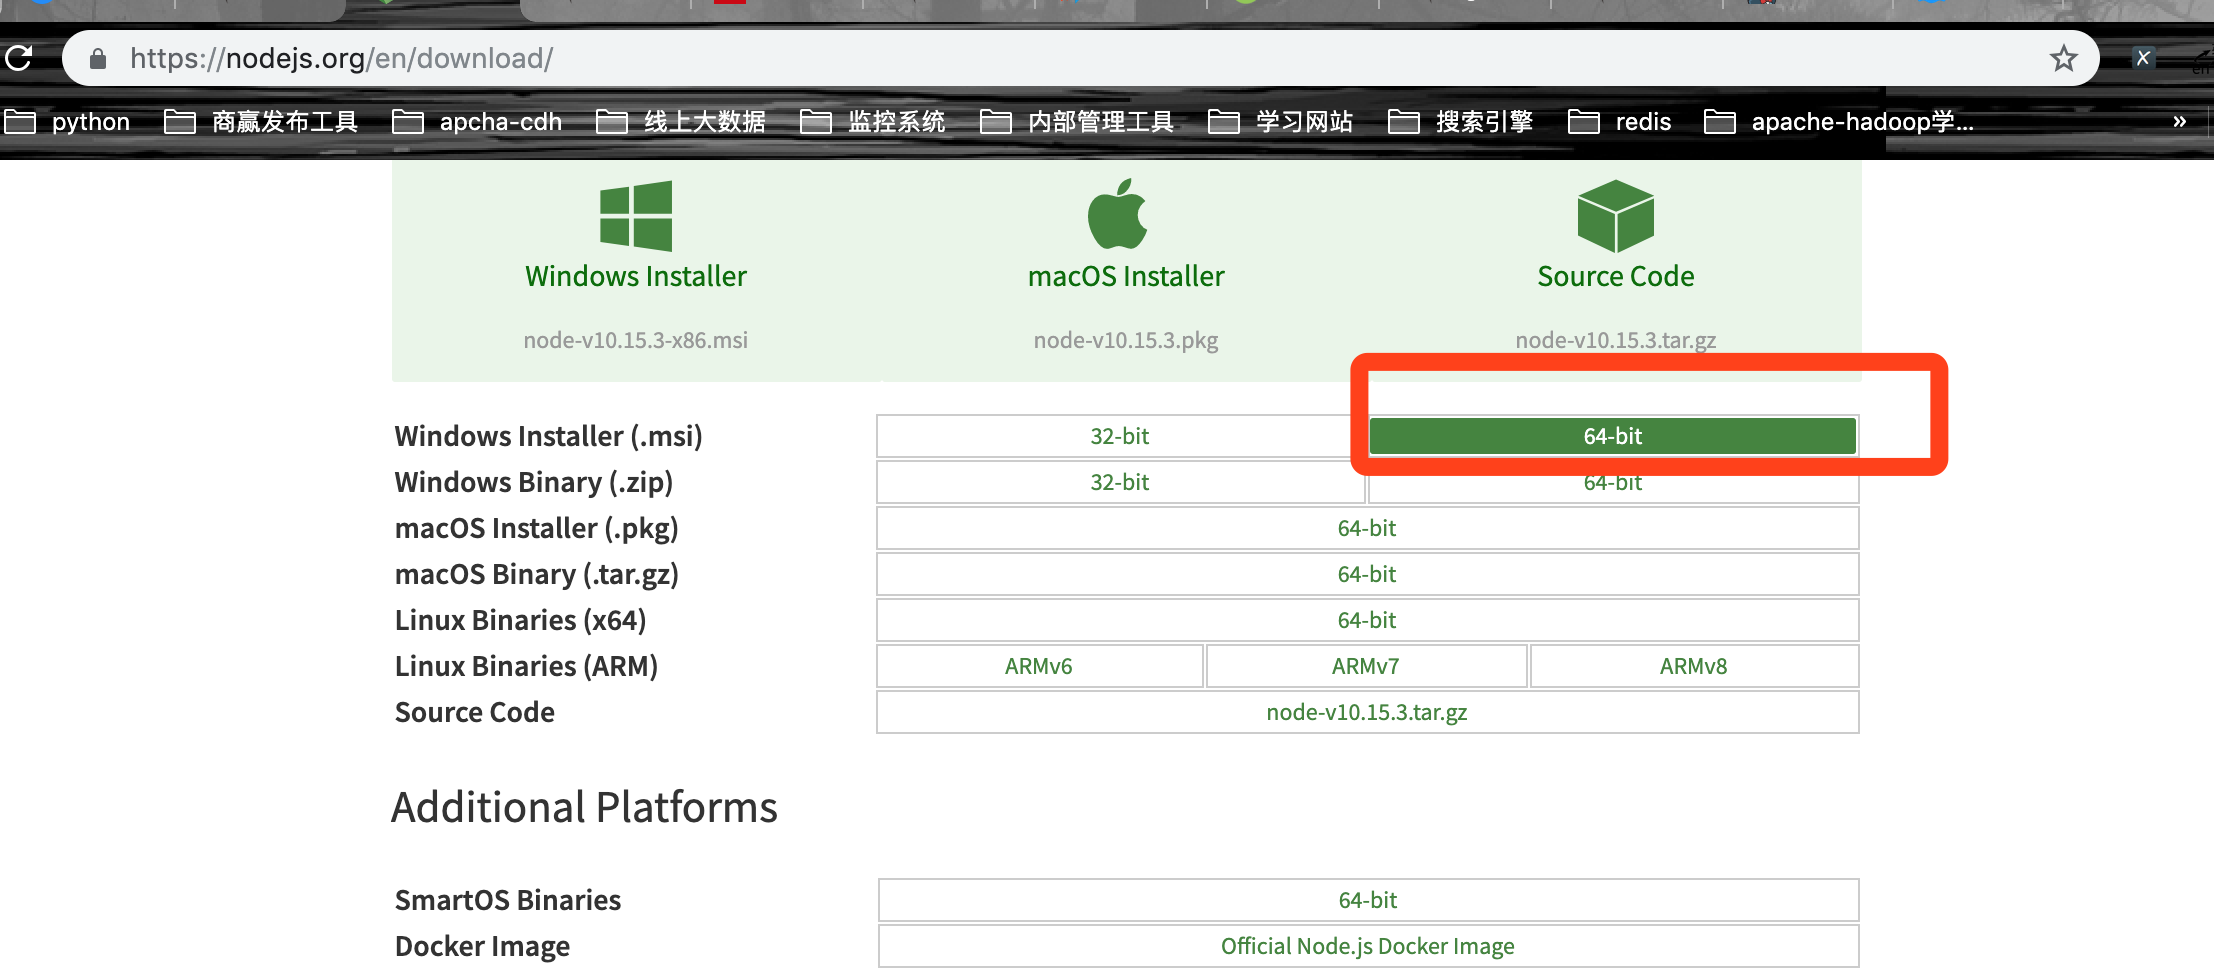Open the 内部管理工具 bookmarks folder
The width and height of the screenshot is (2214, 970).
tap(1077, 122)
